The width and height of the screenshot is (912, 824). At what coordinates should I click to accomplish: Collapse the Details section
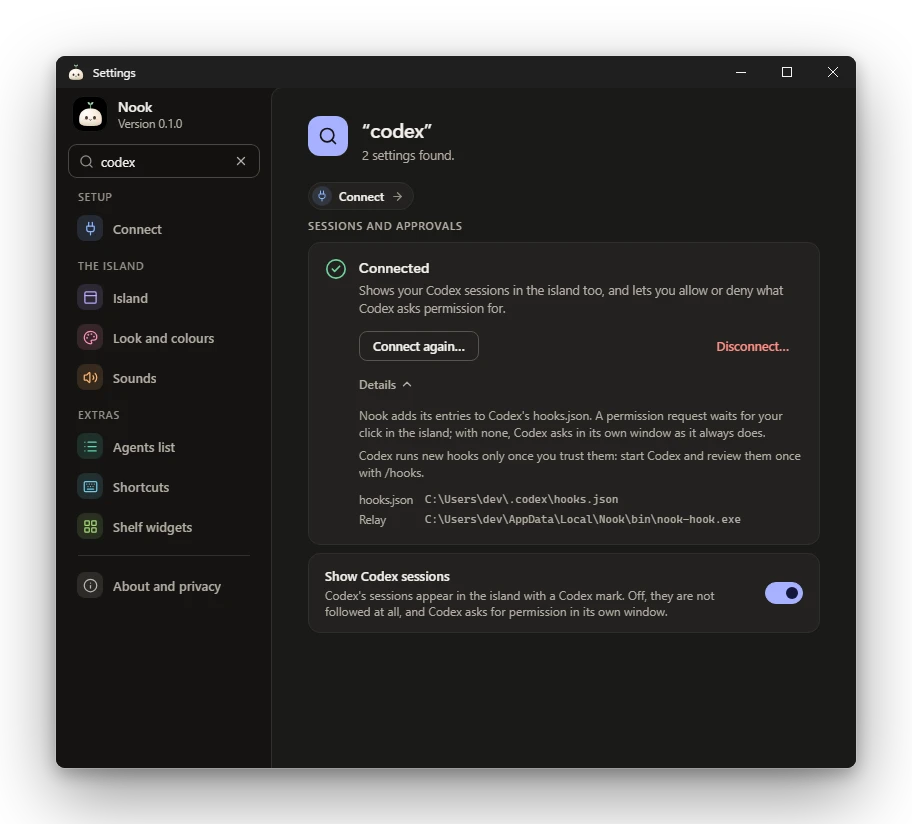[385, 384]
